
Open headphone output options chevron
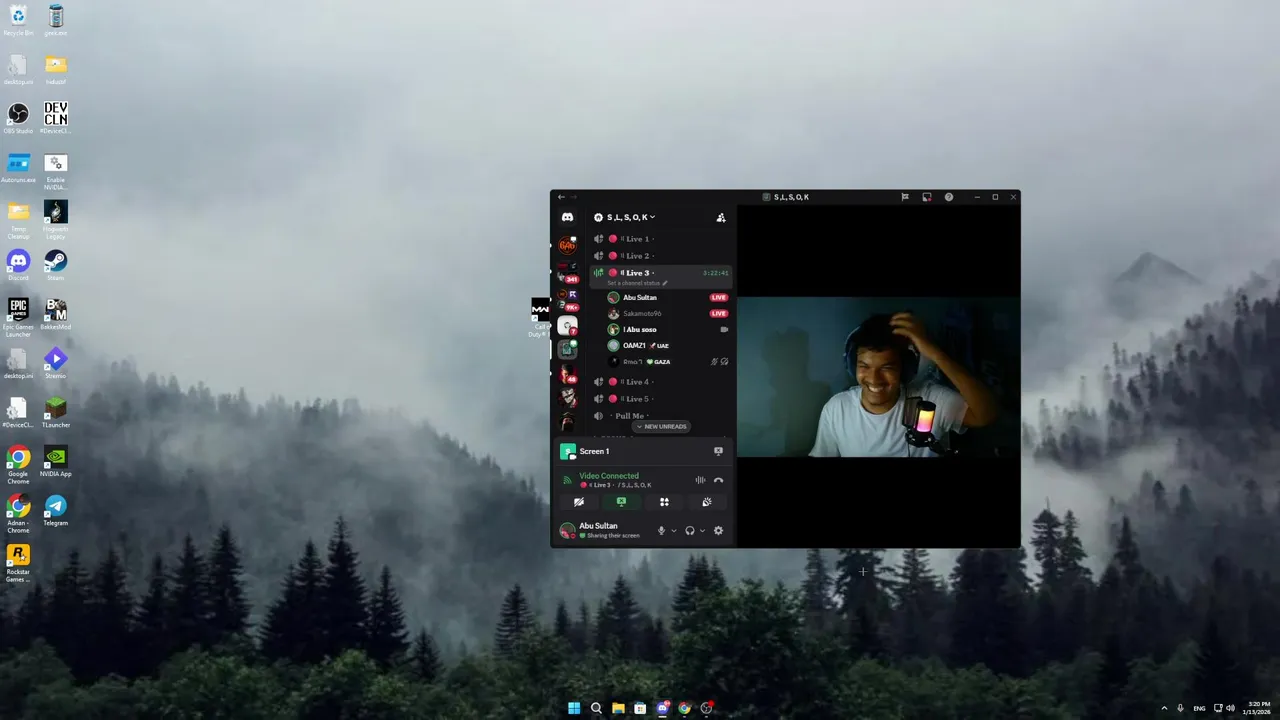tap(702, 531)
